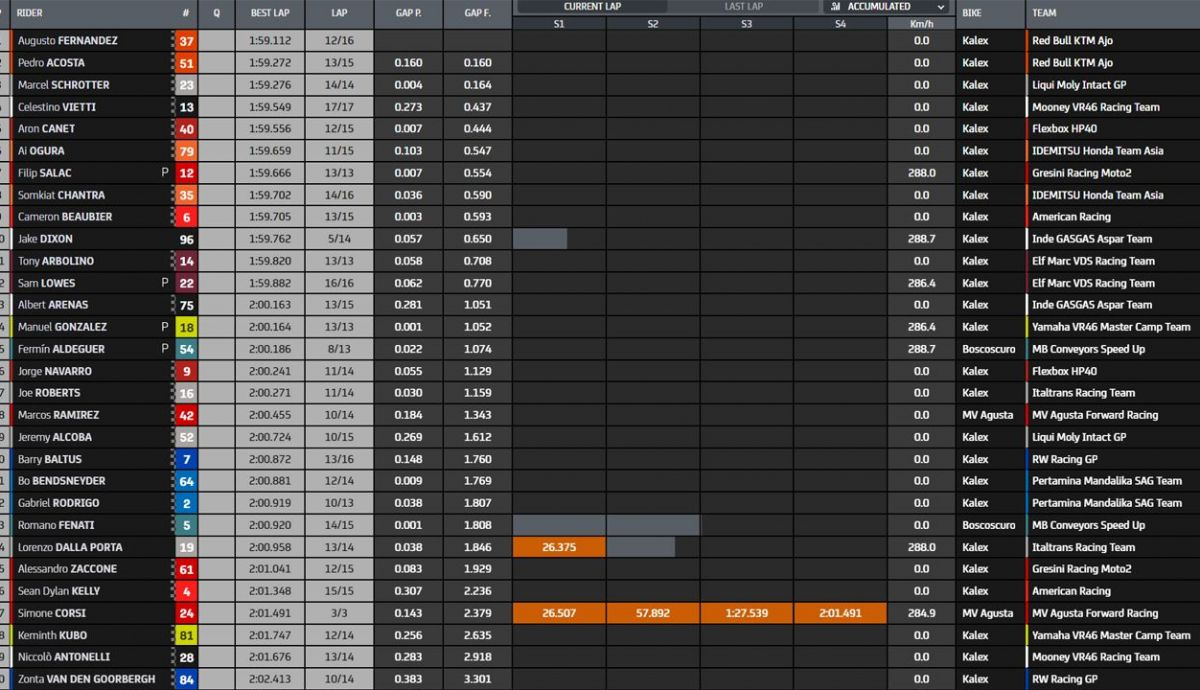Select rider Cameron BEAUBIER

click(65, 217)
